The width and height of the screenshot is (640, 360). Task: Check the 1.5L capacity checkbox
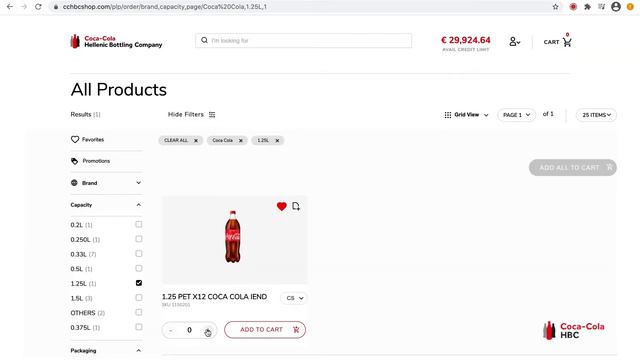[x=139, y=298]
